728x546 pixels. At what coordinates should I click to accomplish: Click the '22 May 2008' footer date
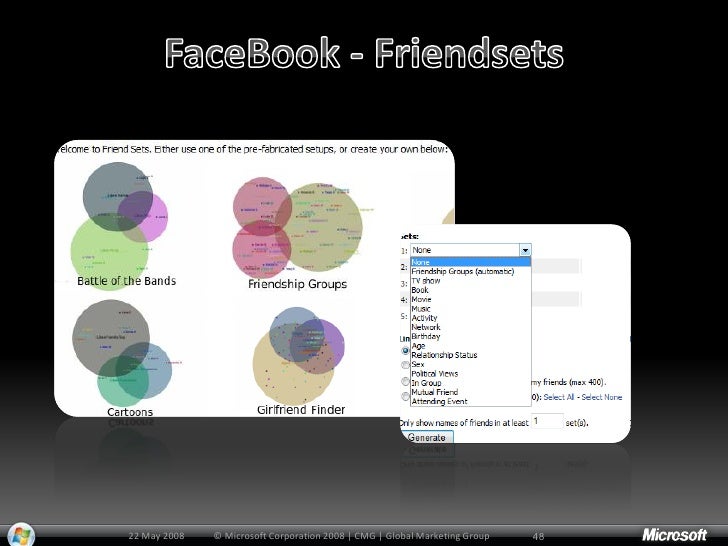(x=156, y=536)
